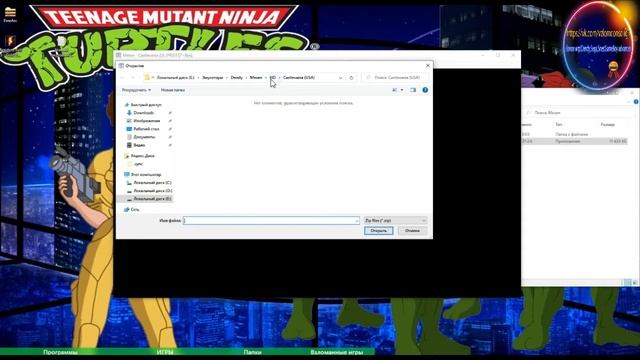Open the view options dropdown arrow
The width and height of the screenshot is (640, 360).
[402, 90]
